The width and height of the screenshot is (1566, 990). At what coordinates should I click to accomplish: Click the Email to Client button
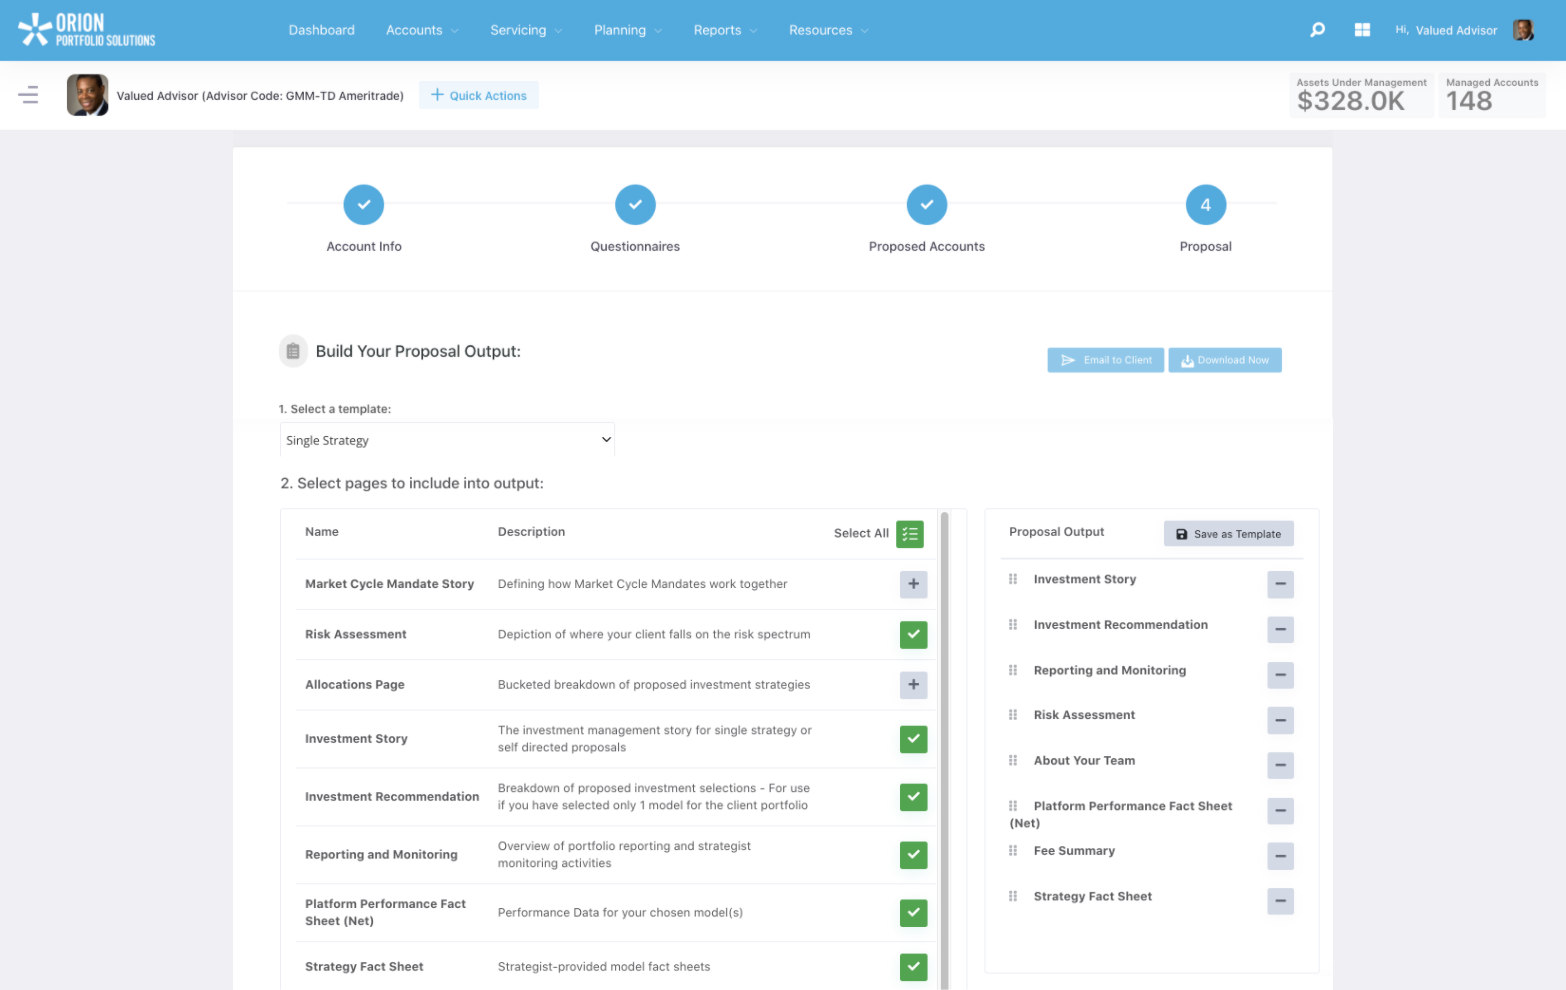point(1105,360)
